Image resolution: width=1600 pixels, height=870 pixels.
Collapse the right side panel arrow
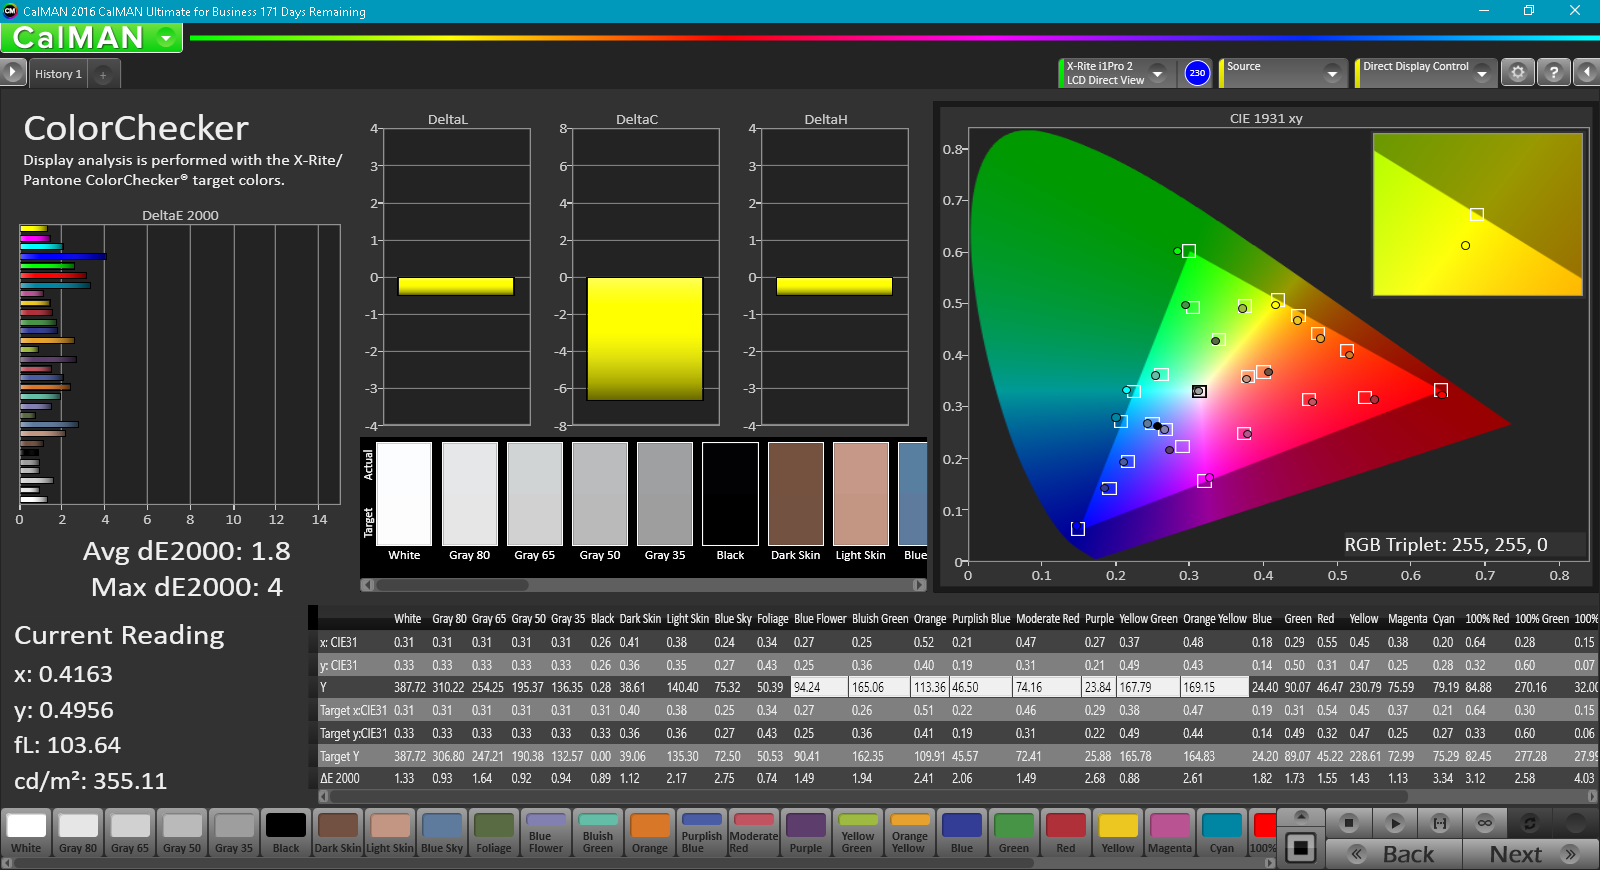[x=1586, y=73]
